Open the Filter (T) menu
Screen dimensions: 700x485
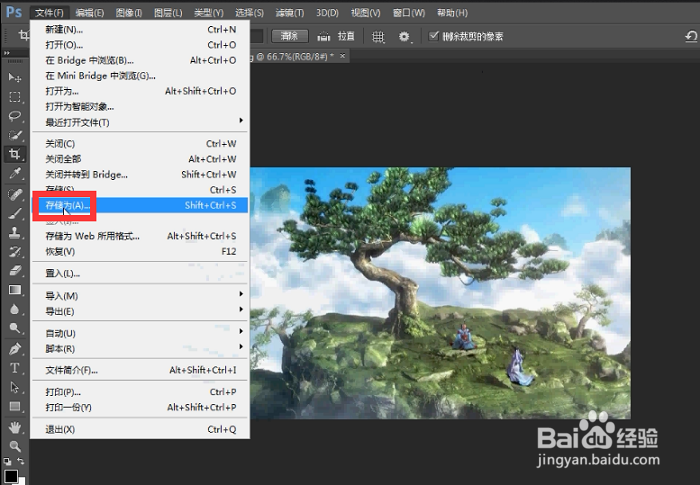[x=290, y=13]
